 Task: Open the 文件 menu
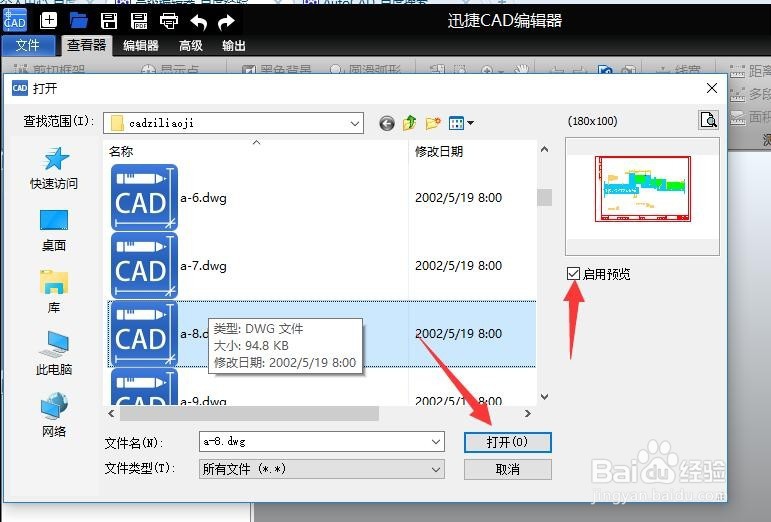click(x=28, y=46)
